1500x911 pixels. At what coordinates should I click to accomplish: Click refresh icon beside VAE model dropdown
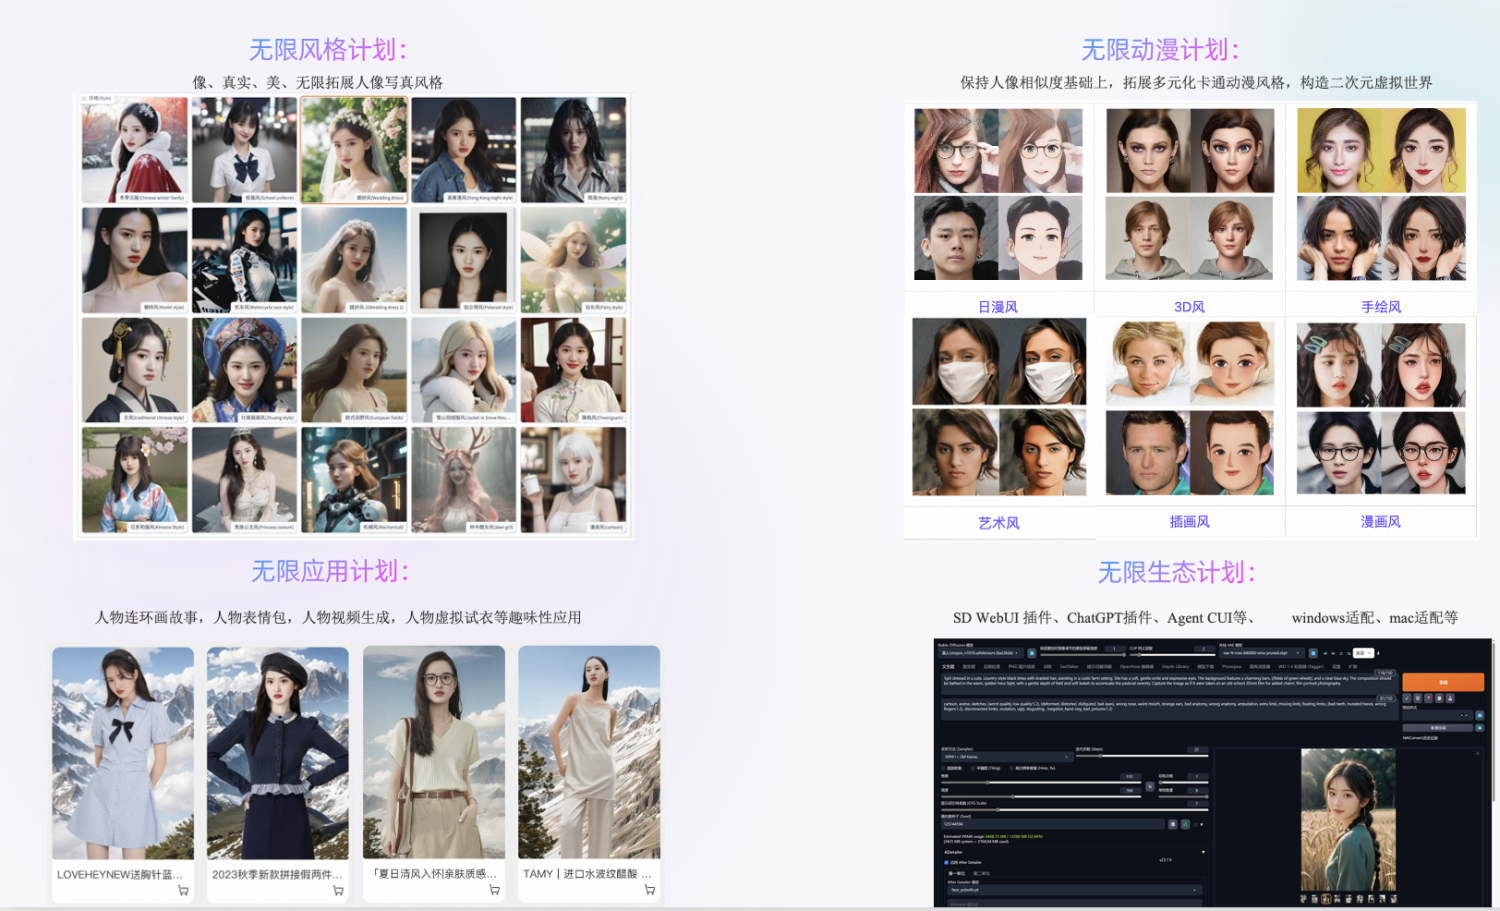pos(1313,653)
